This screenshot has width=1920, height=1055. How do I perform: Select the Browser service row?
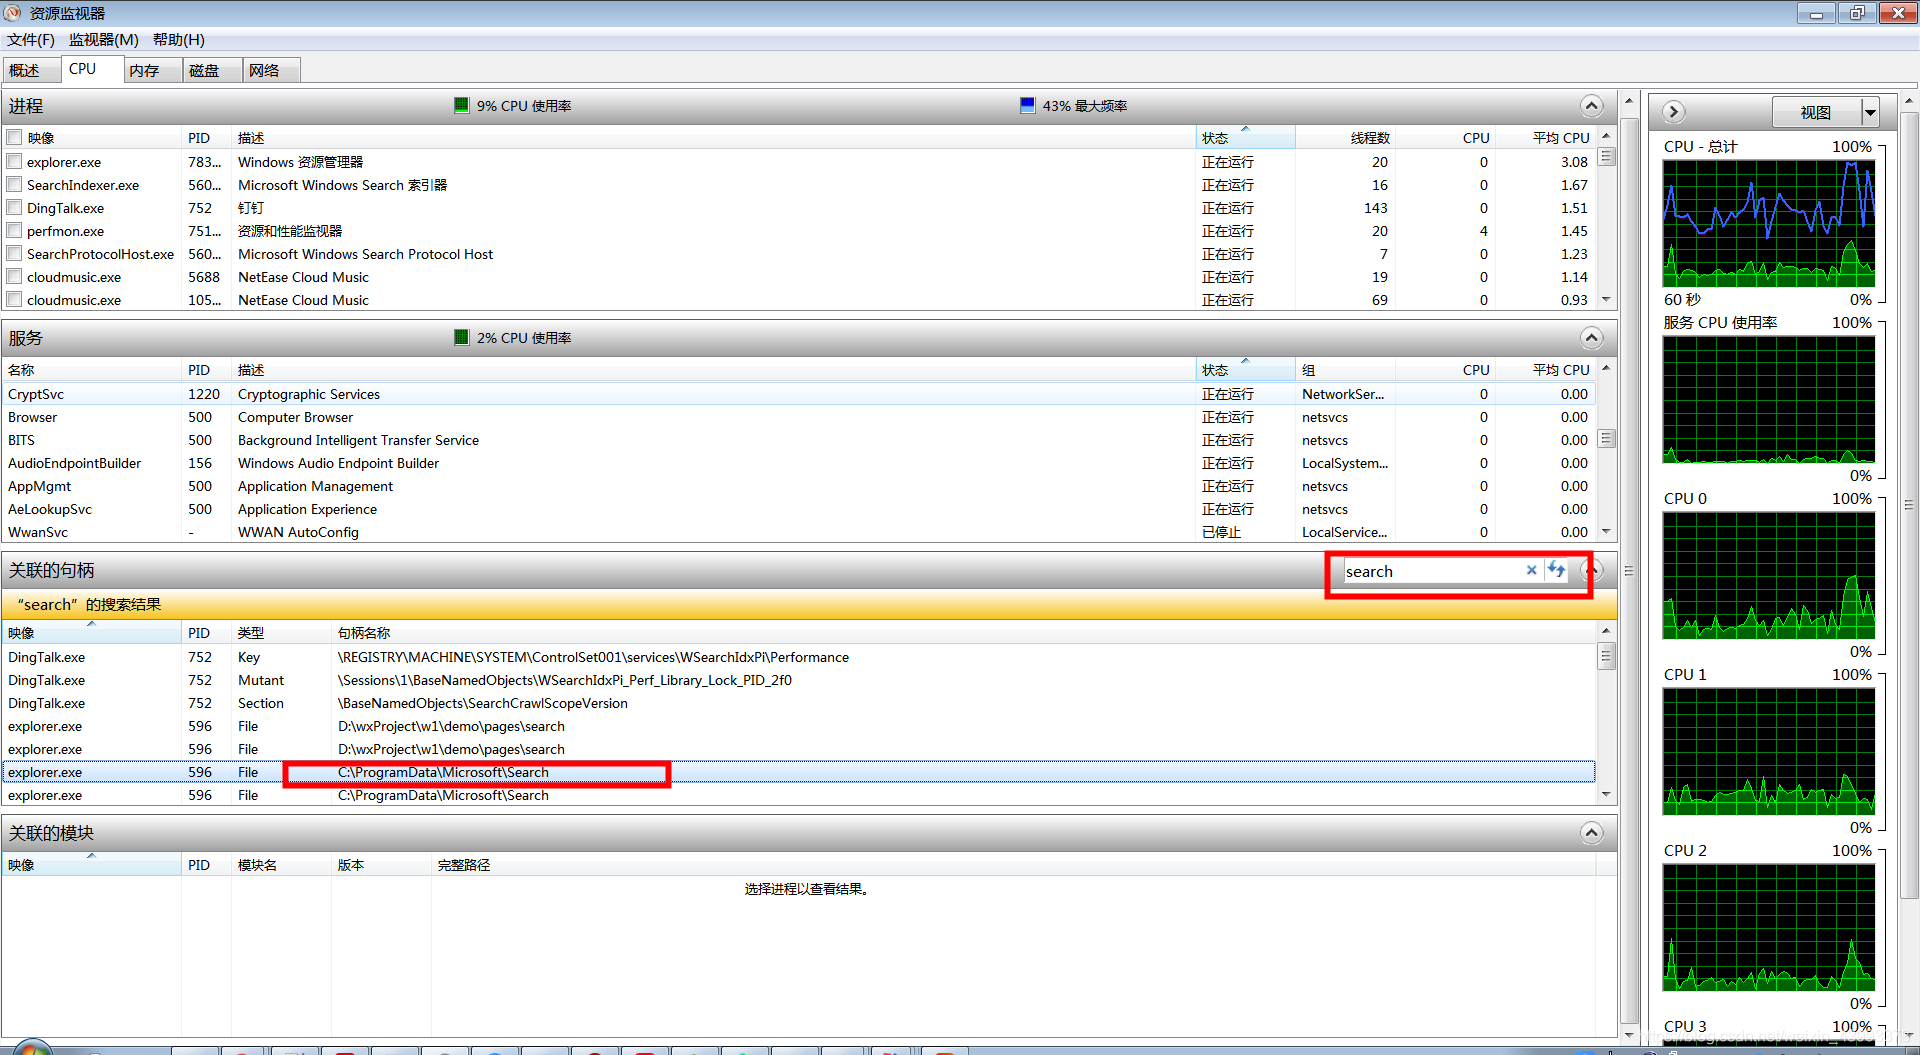[799, 416]
